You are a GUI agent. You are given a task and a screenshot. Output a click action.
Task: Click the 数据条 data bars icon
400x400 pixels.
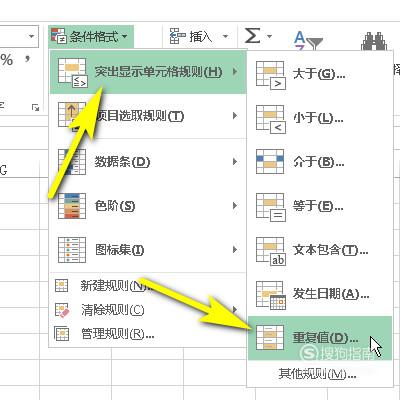point(72,162)
